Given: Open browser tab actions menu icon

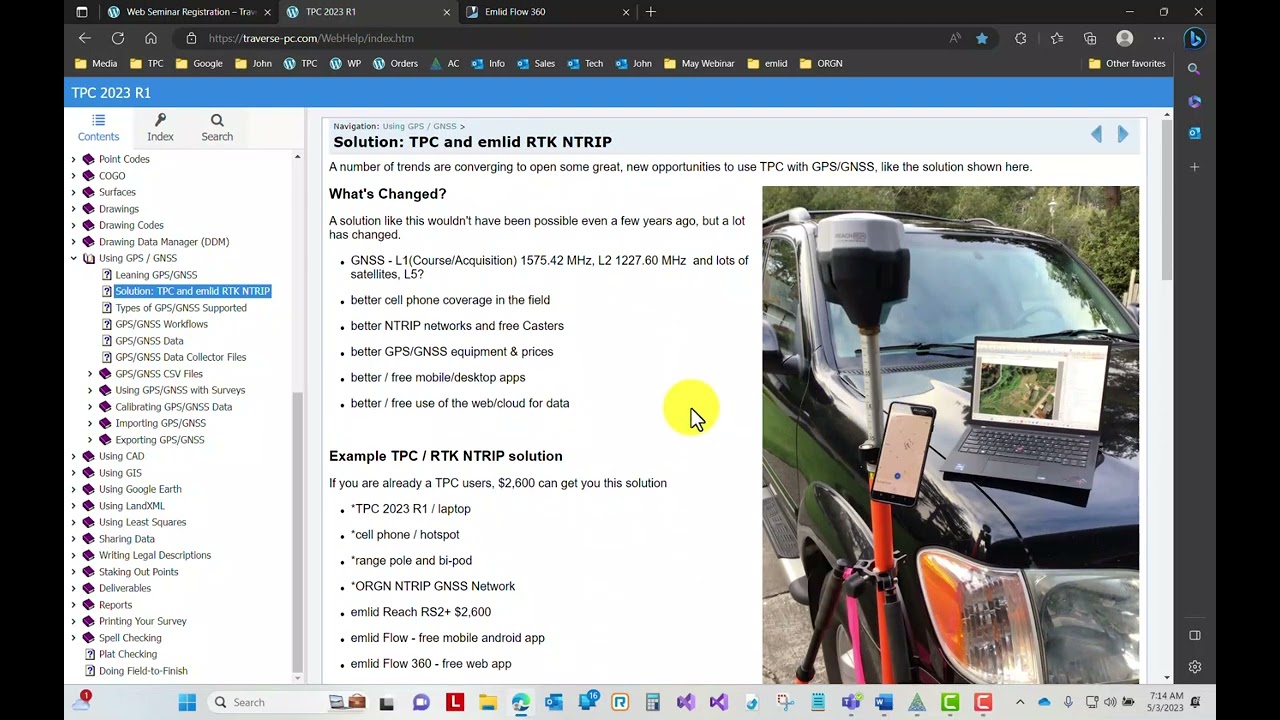Looking at the screenshot, I should tap(82, 12).
